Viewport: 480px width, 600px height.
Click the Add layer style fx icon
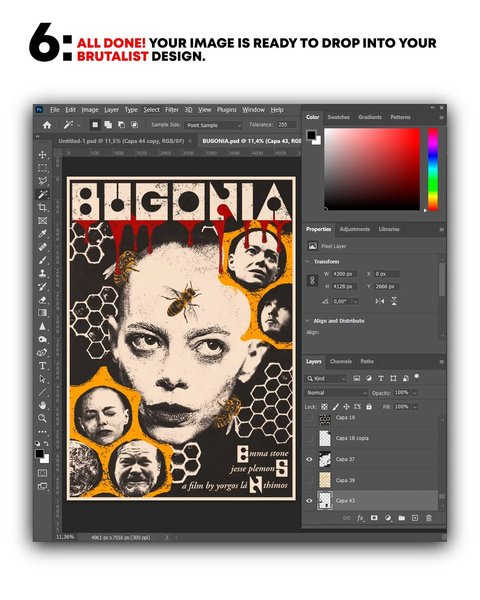[x=360, y=518]
